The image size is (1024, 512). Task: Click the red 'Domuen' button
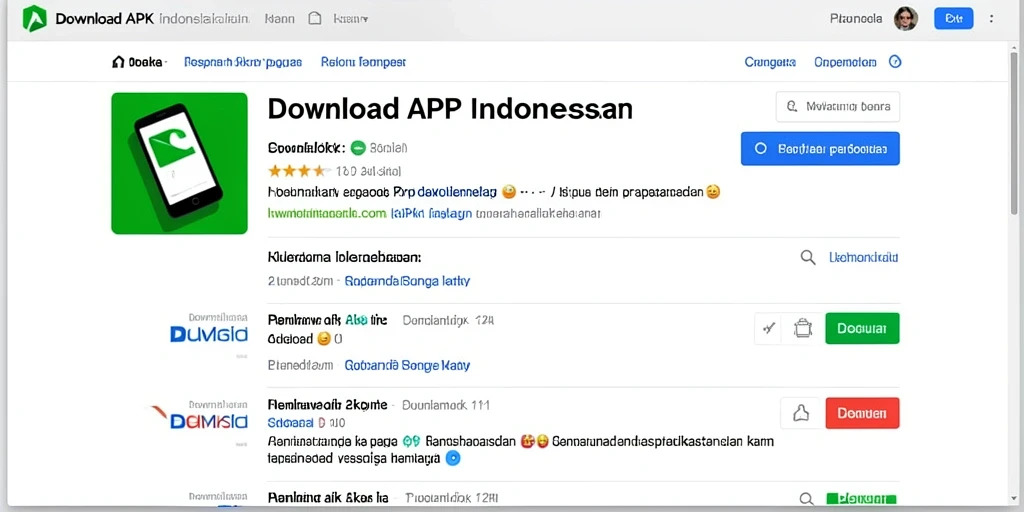pyautogui.click(x=862, y=413)
